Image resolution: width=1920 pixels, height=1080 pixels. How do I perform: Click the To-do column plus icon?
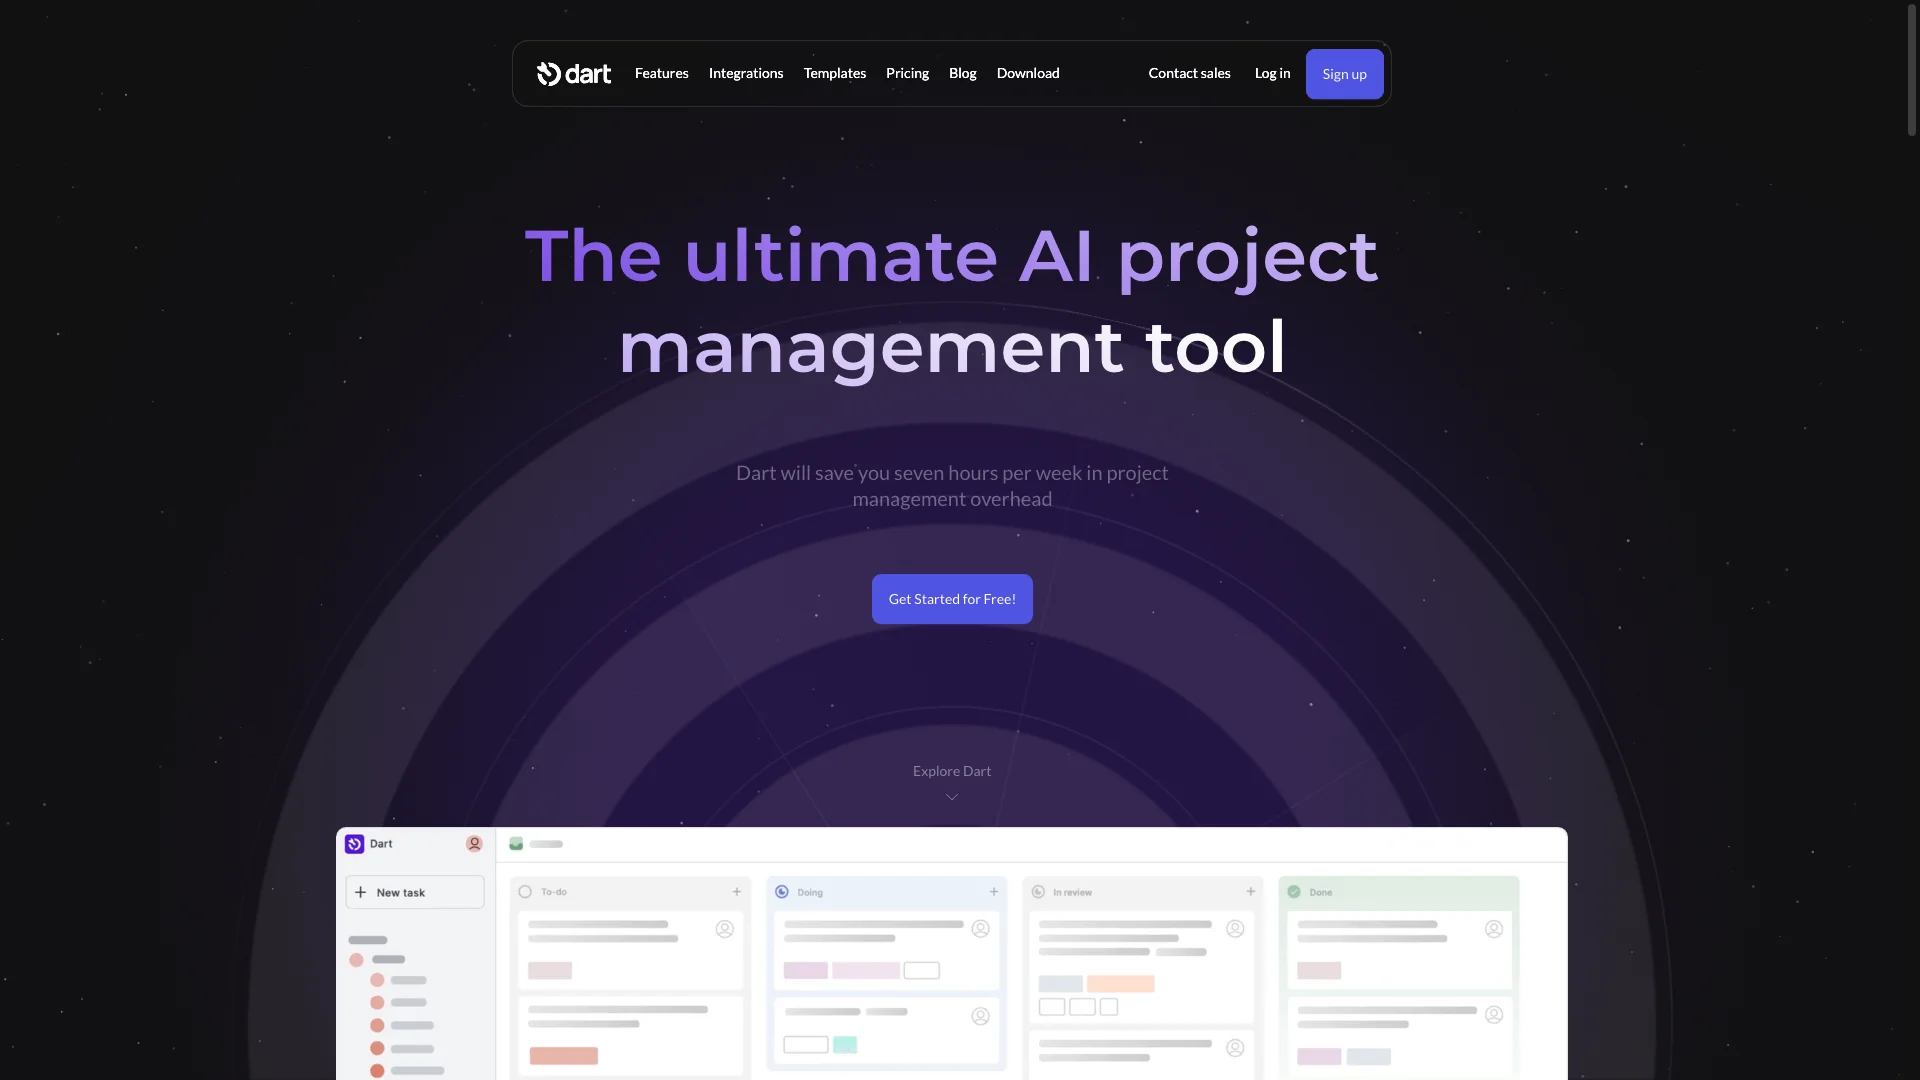click(736, 891)
